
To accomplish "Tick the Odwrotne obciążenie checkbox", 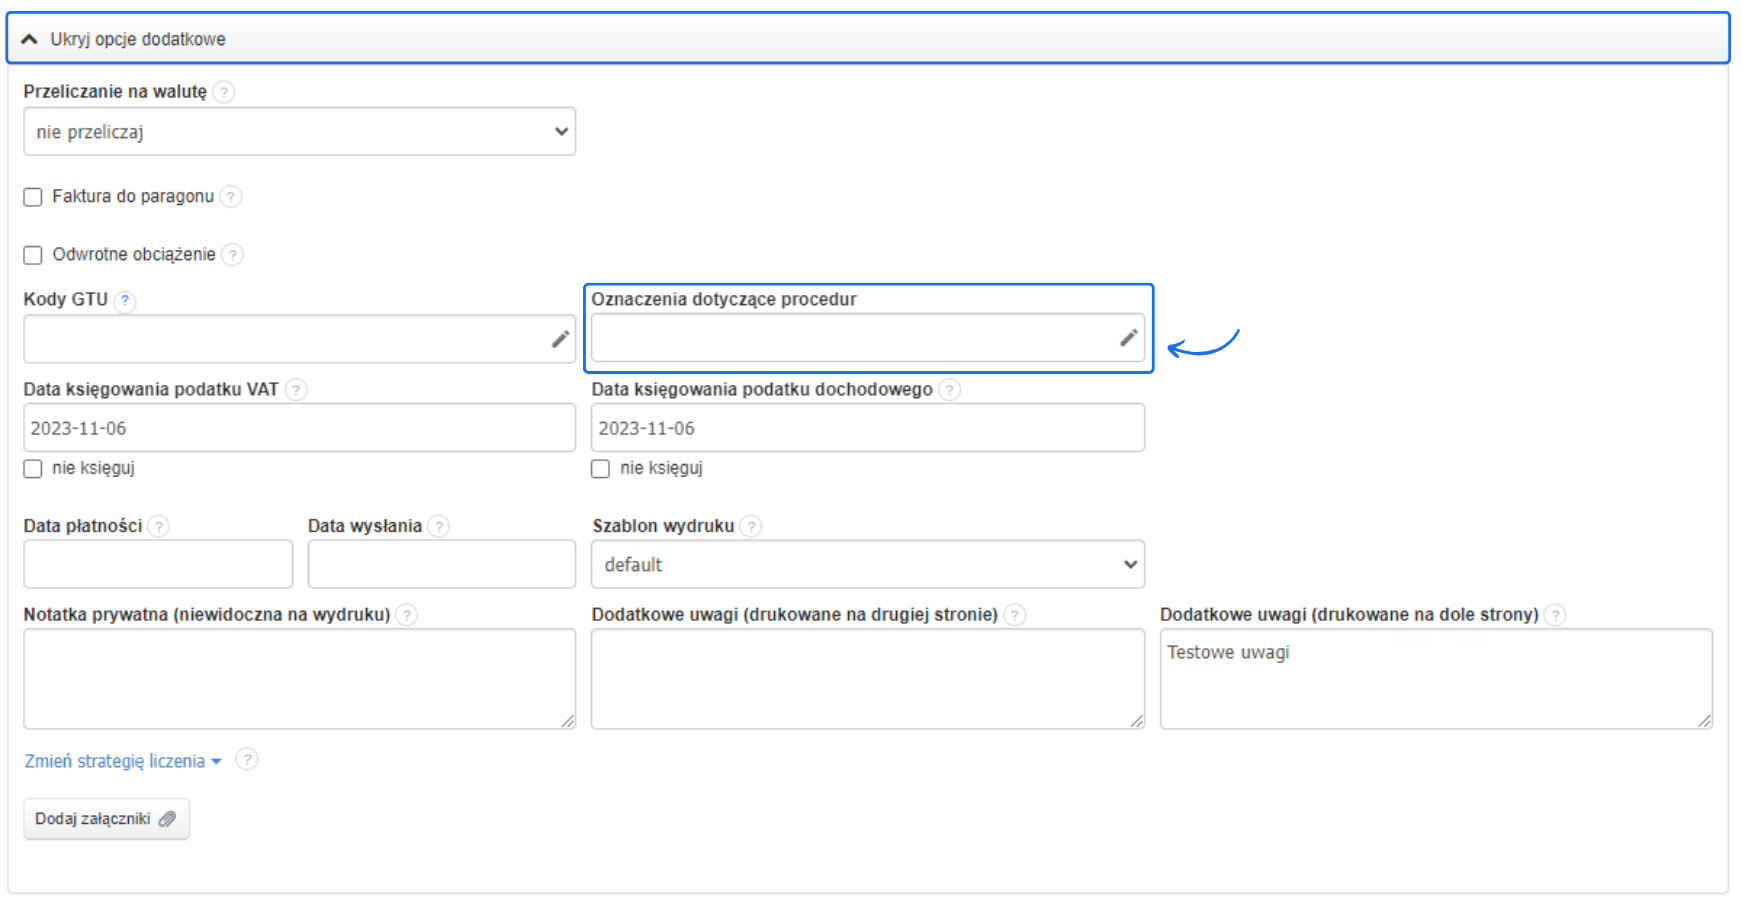I will coord(33,255).
